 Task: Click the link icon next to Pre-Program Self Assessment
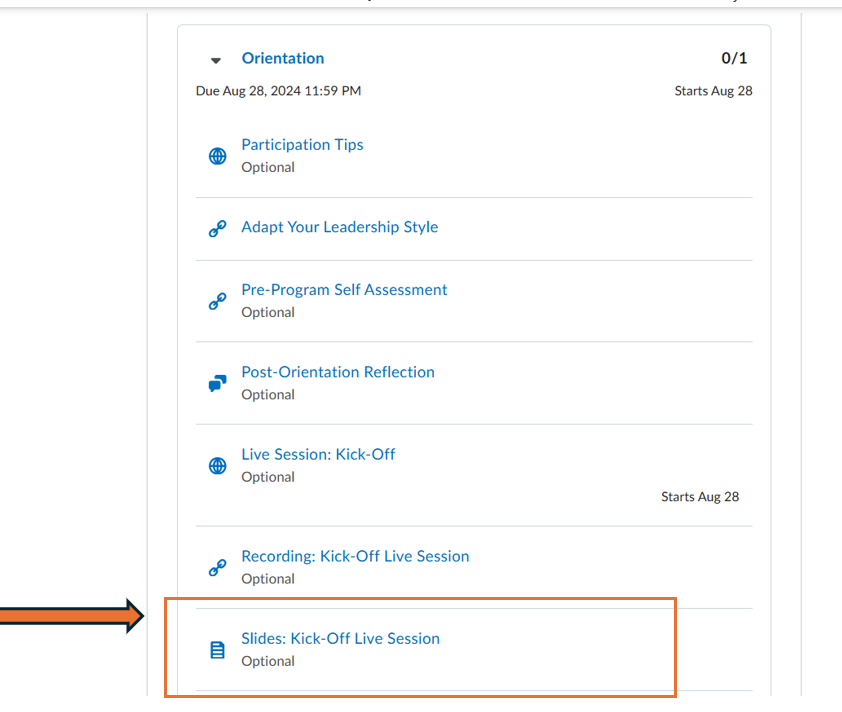coord(217,301)
